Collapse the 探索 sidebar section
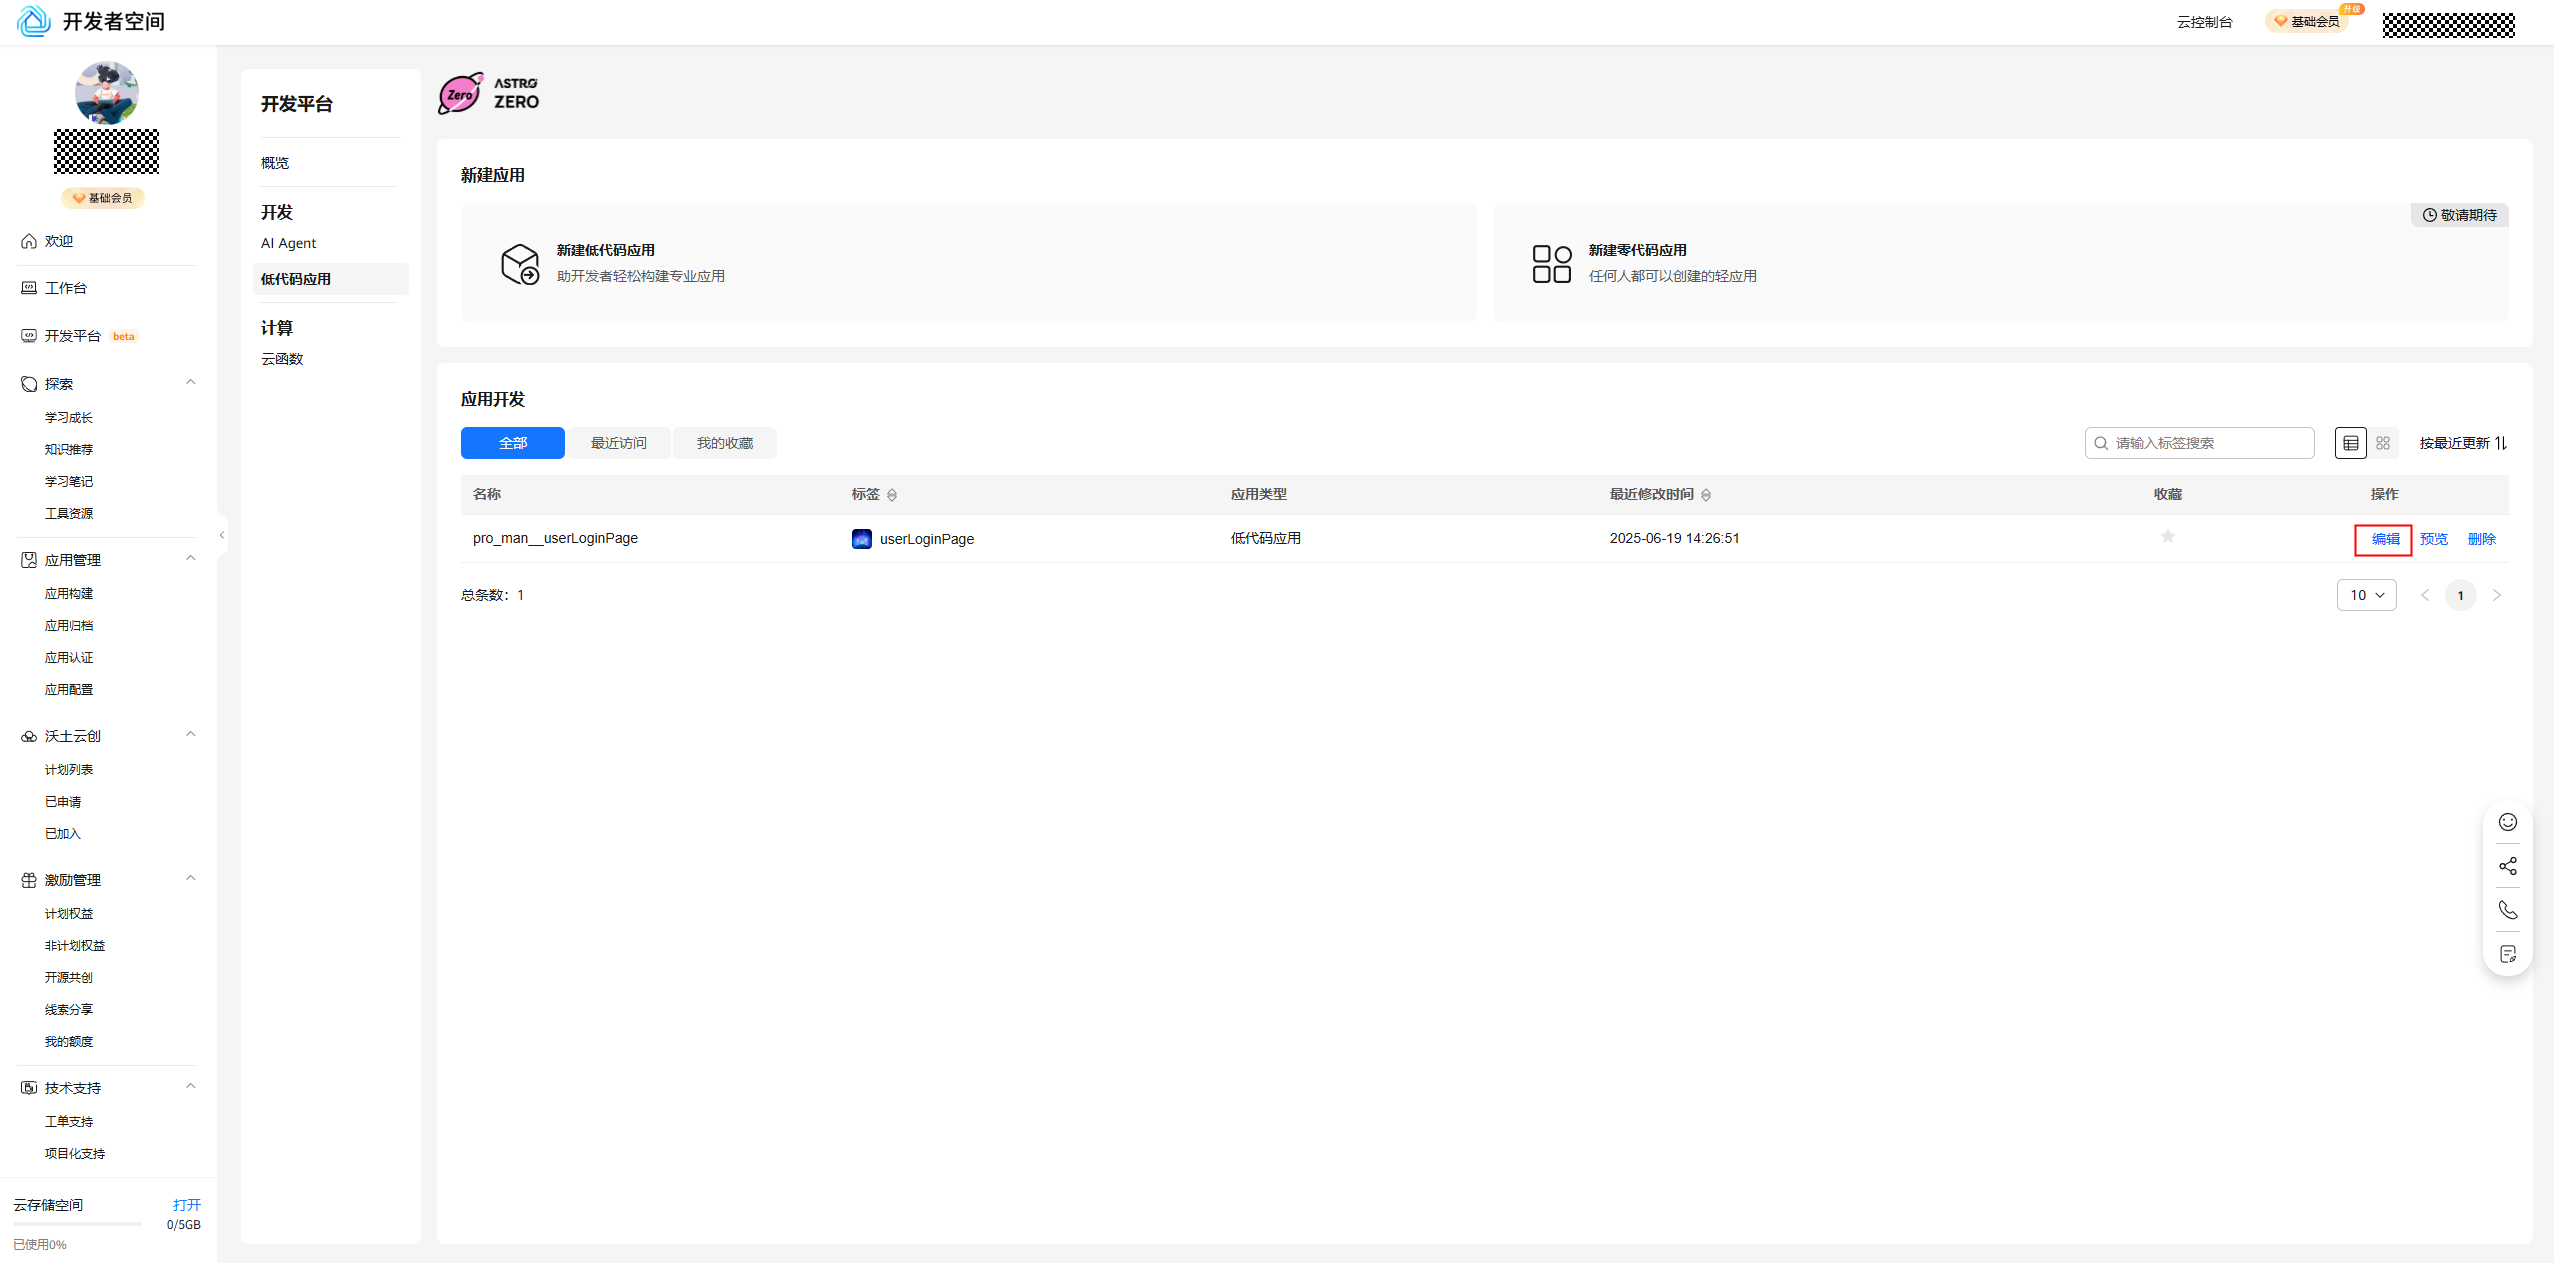Screen dimensions: 2554x1263 190,382
